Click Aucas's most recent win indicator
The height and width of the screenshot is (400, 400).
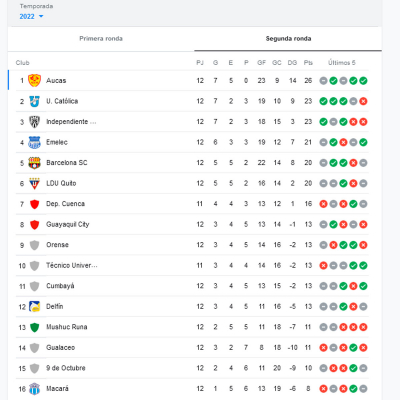[363, 80]
